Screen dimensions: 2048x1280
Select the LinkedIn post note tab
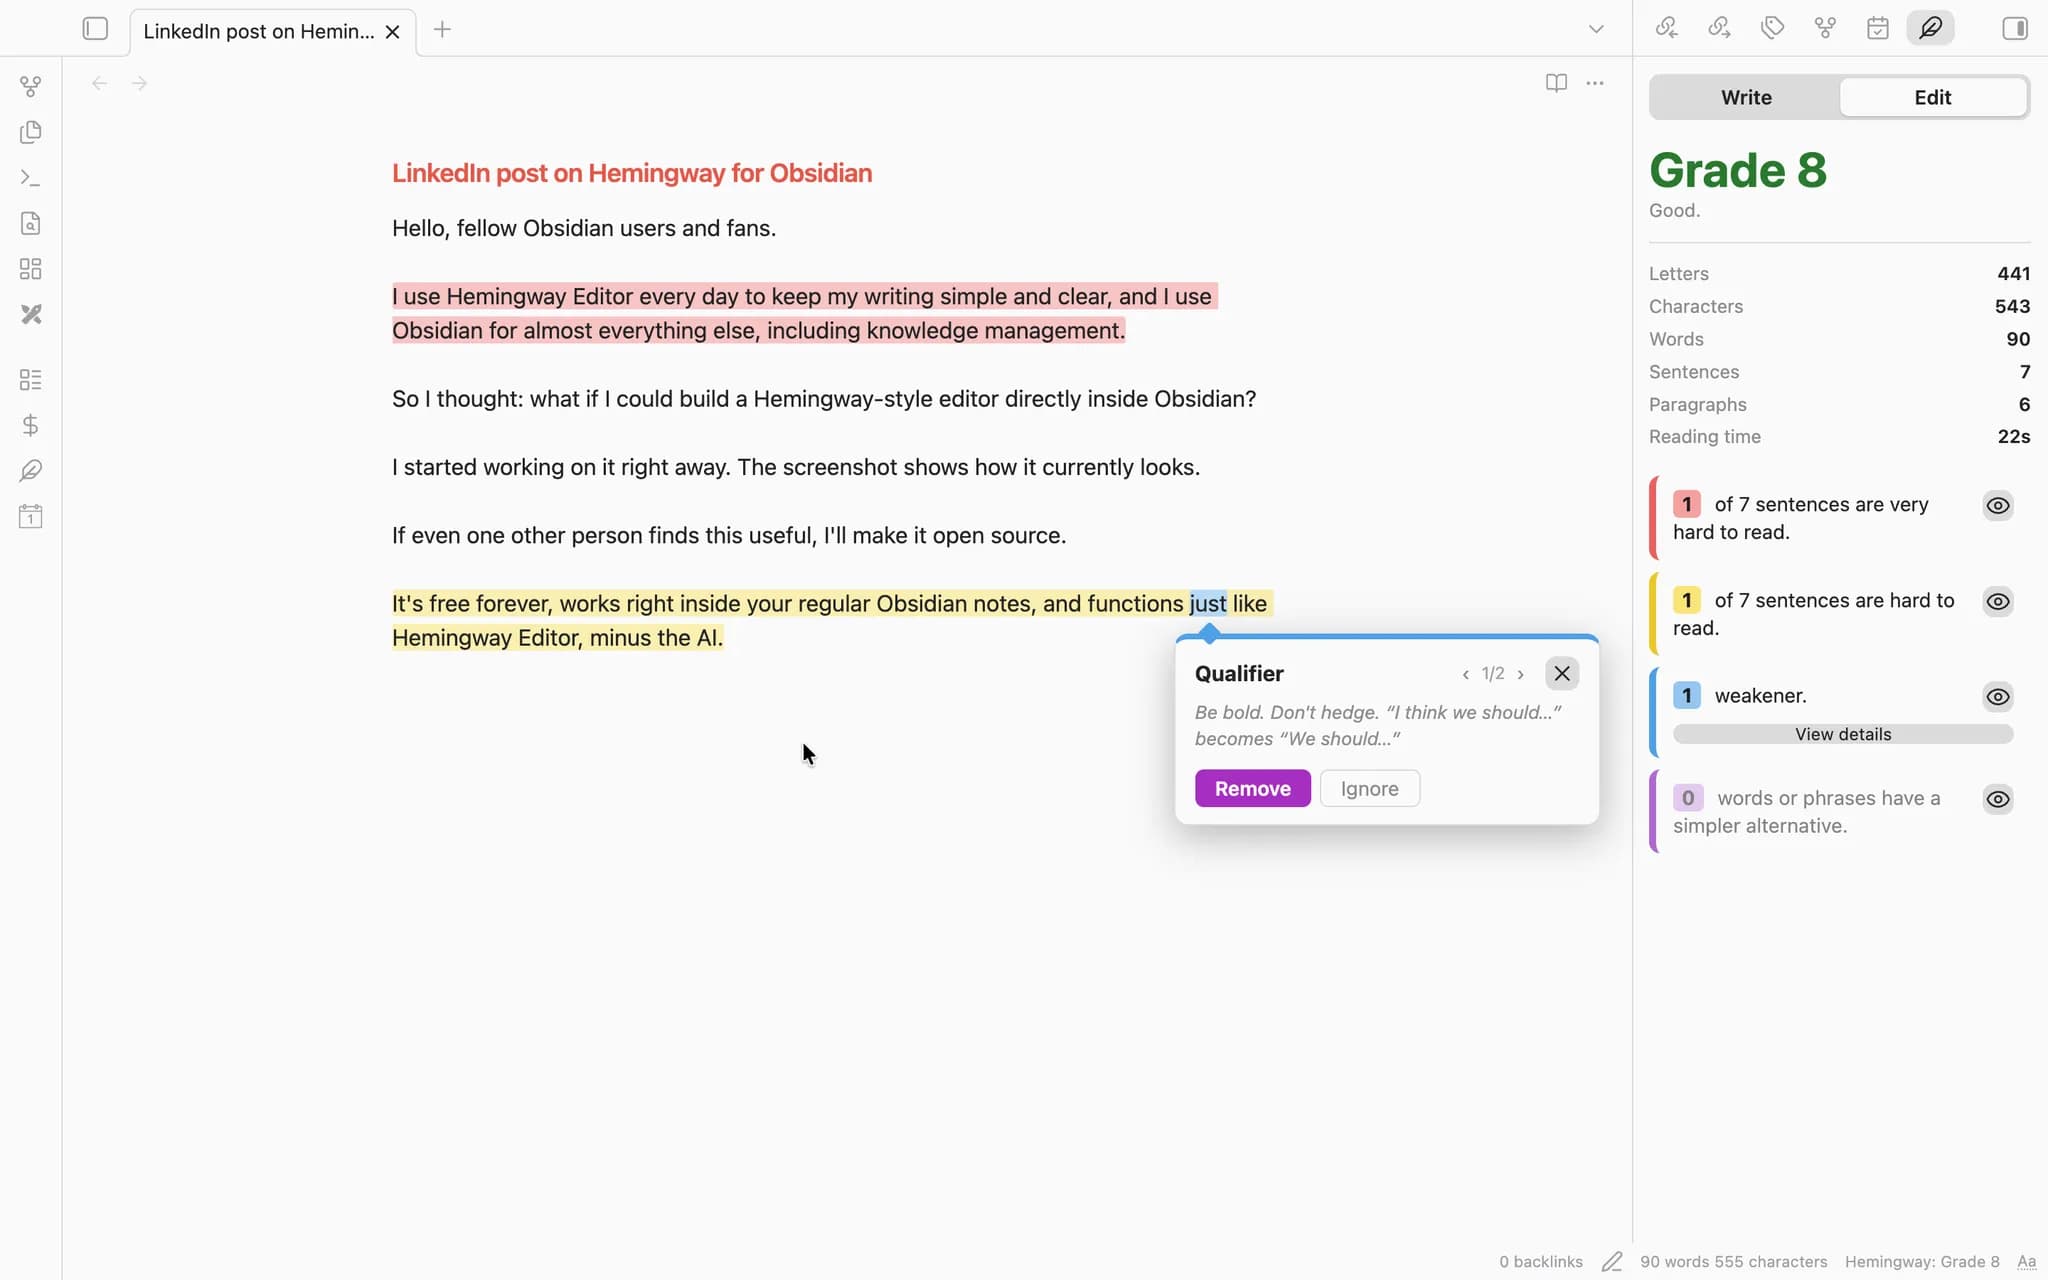pyautogui.click(x=258, y=31)
